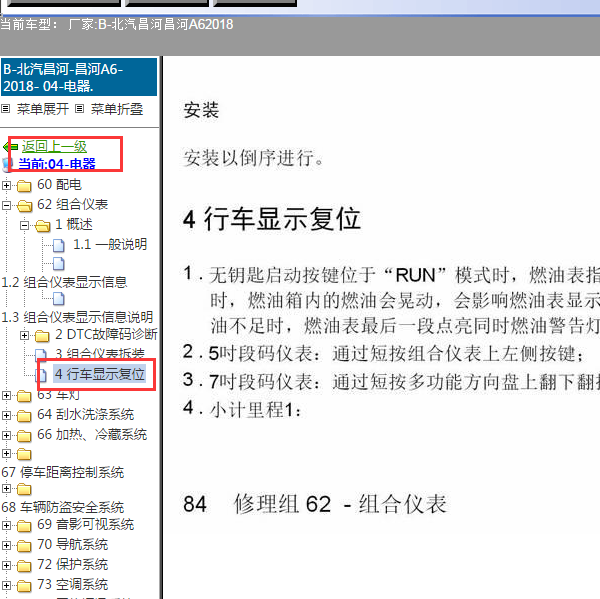Viewport: 600px width, 599px height.
Task: Expand the 69 音影可视系统 folder
Action: [6, 526]
